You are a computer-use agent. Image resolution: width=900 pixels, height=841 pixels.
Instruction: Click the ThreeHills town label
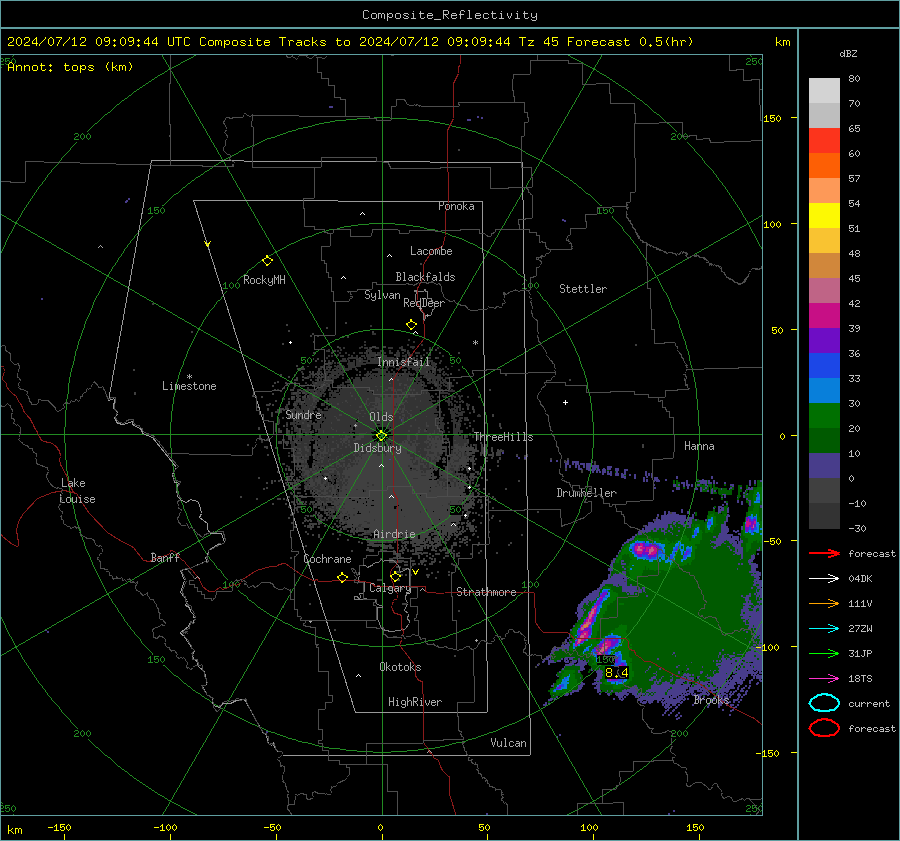click(503, 437)
